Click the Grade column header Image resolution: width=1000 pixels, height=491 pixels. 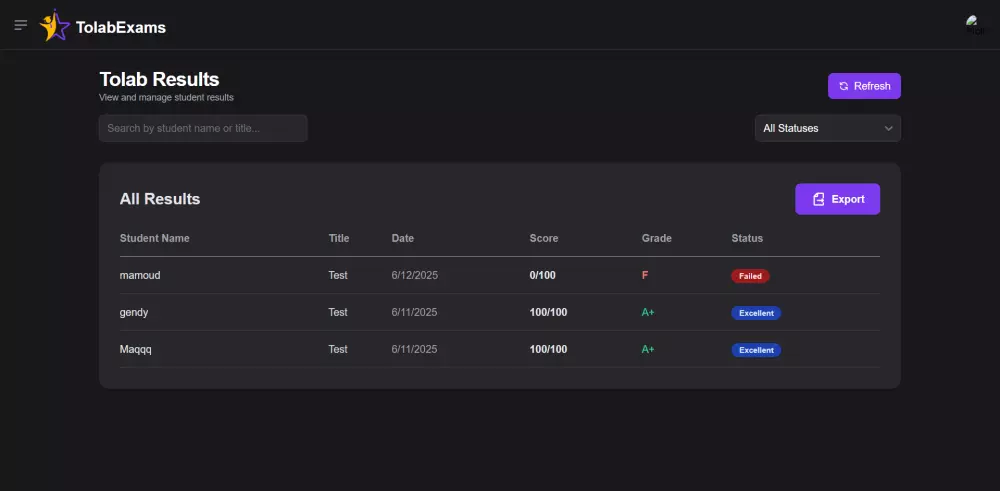point(657,238)
